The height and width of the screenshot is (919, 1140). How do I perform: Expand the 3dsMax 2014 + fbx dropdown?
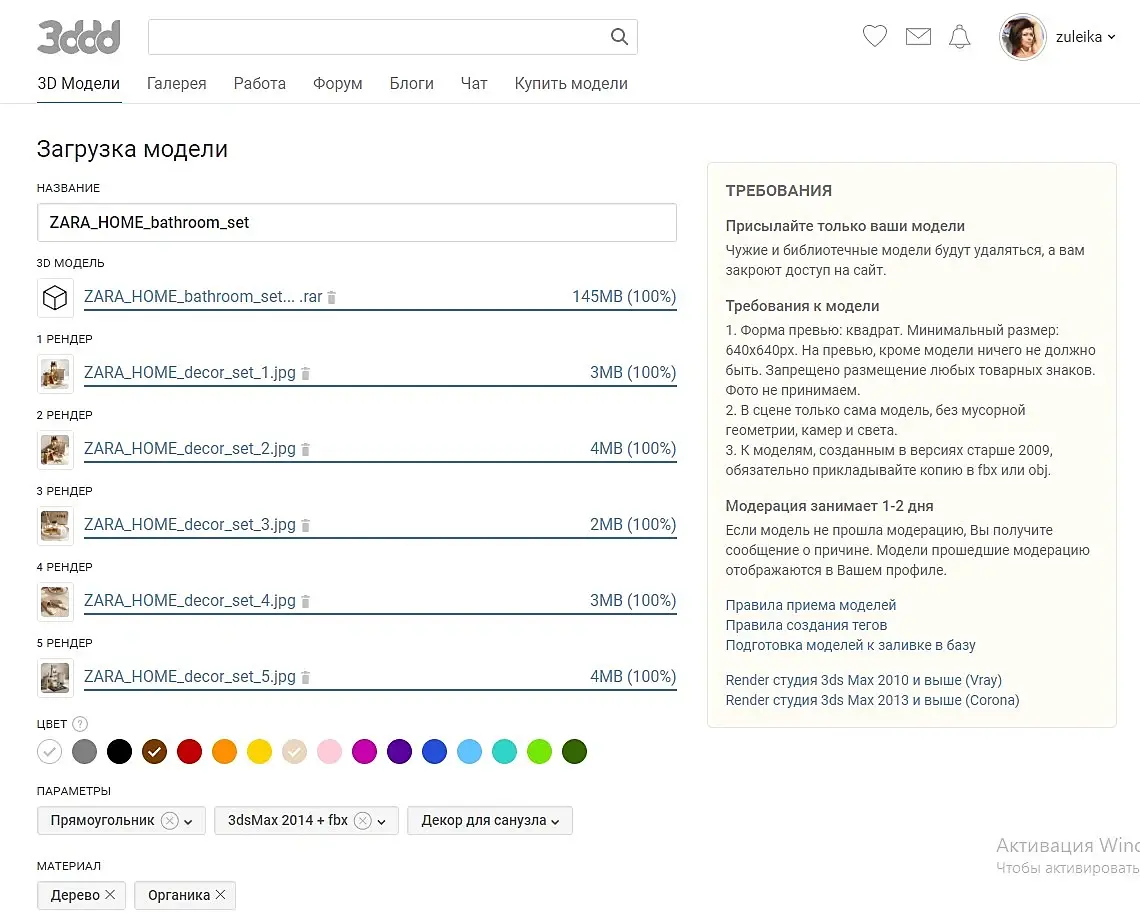click(x=382, y=821)
